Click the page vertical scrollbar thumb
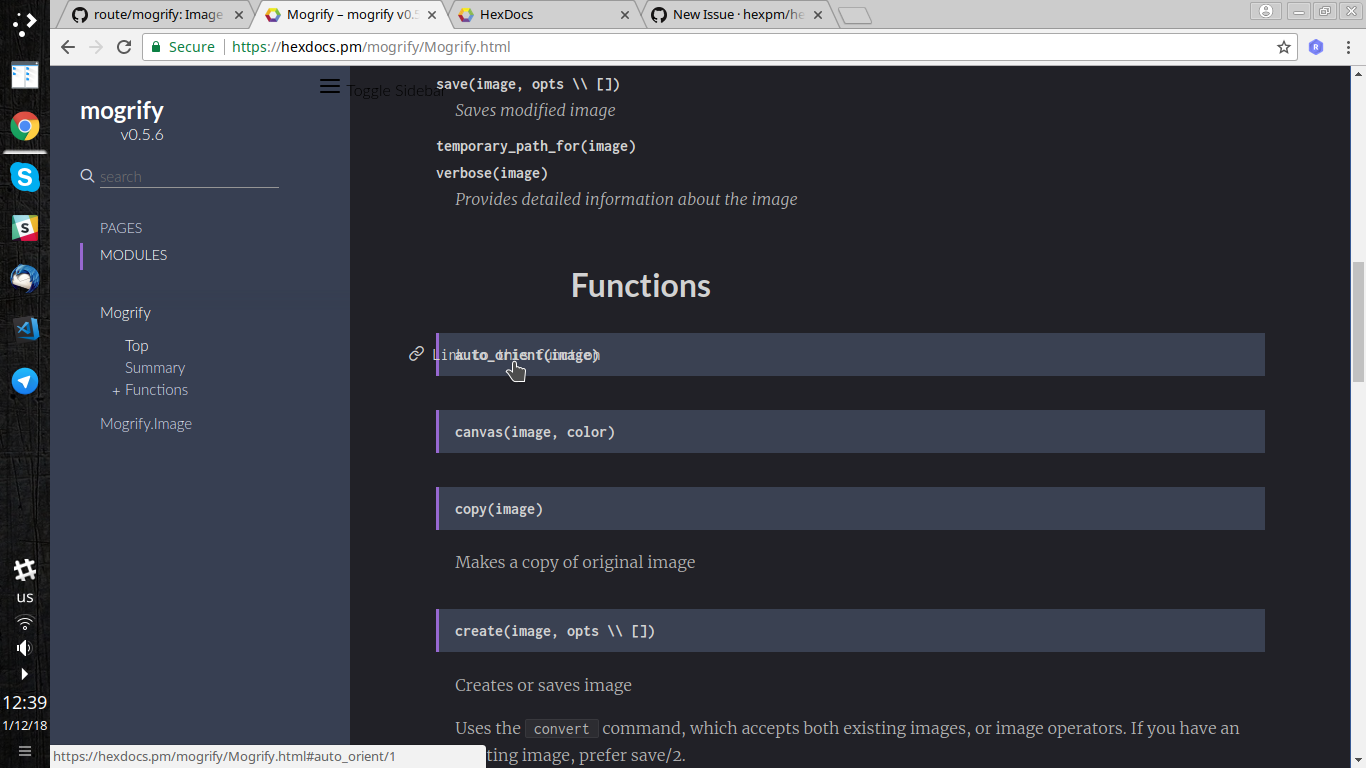 point(1358,321)
